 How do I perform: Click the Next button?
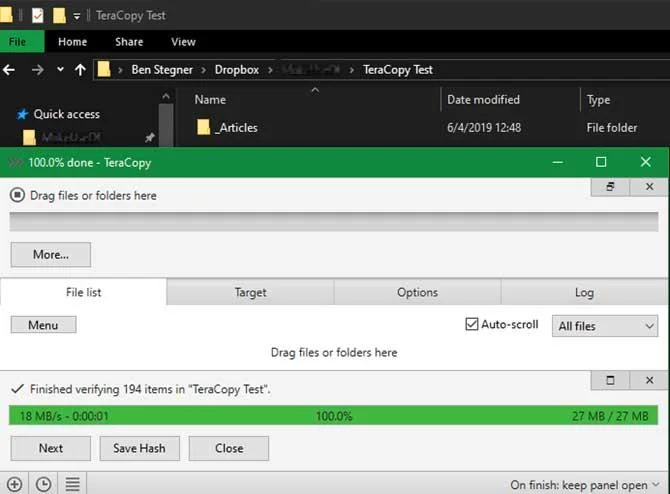click(x=51, y=448)
